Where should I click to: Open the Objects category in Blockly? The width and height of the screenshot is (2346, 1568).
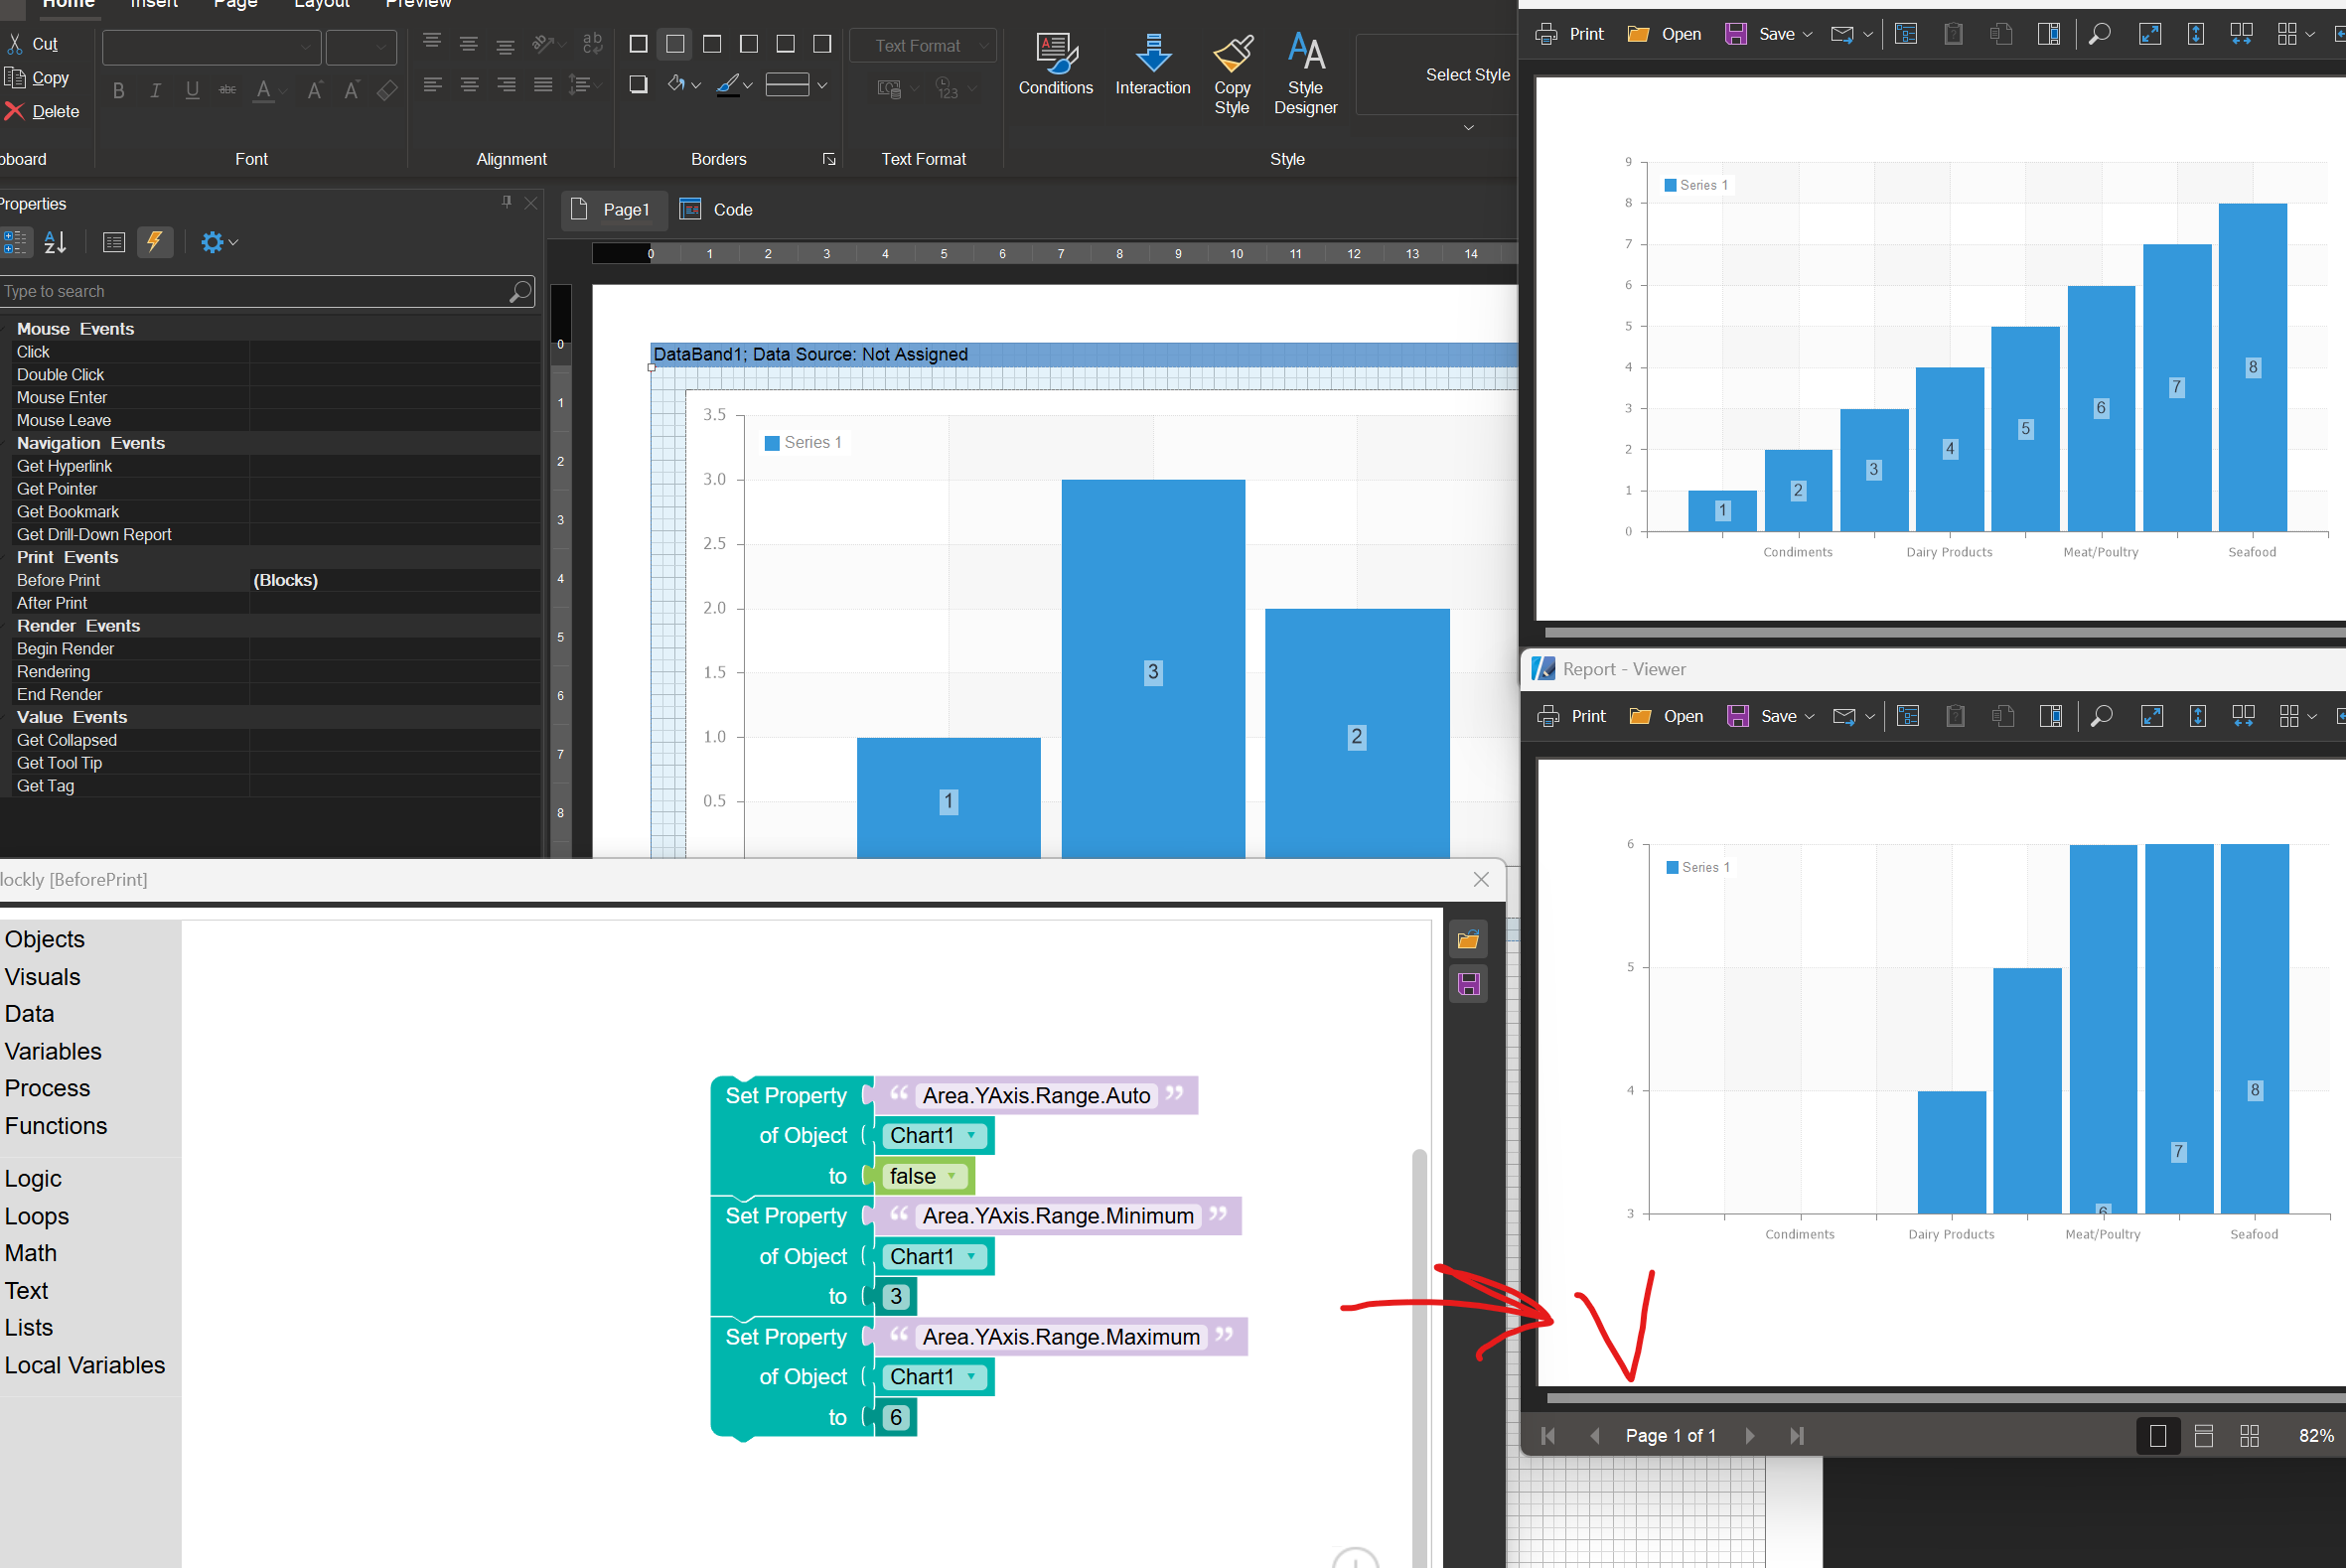point(45,939)
